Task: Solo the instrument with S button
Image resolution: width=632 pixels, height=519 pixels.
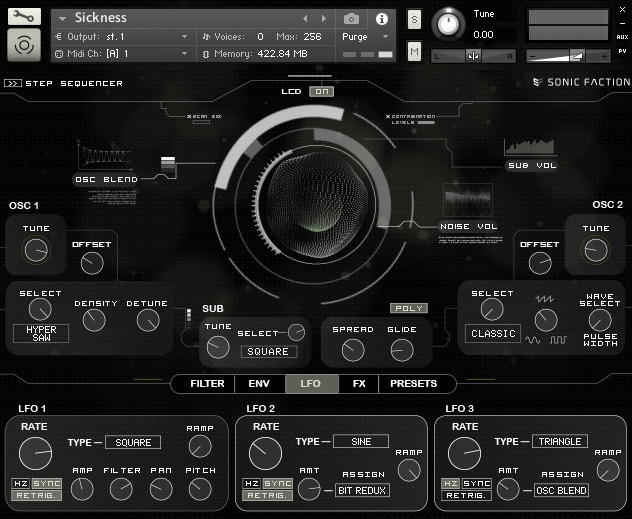Action: pyautogui.click(x=414, y=19)
